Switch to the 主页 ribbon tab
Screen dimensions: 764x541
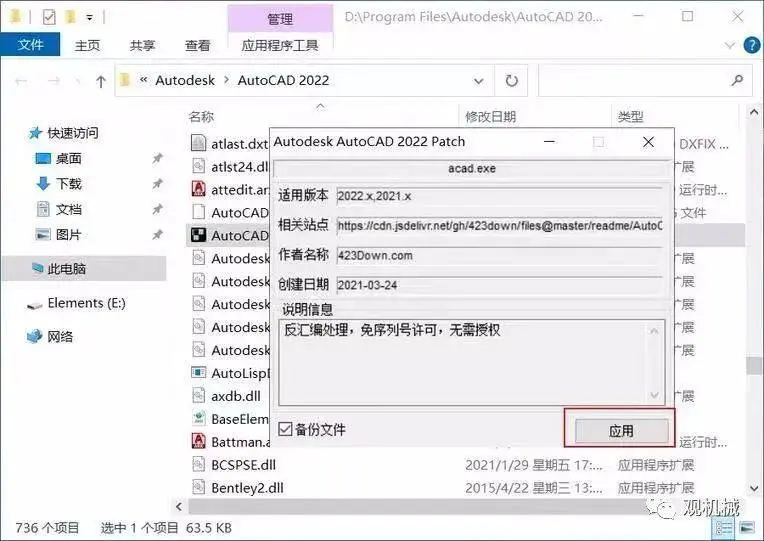point(88,45)
